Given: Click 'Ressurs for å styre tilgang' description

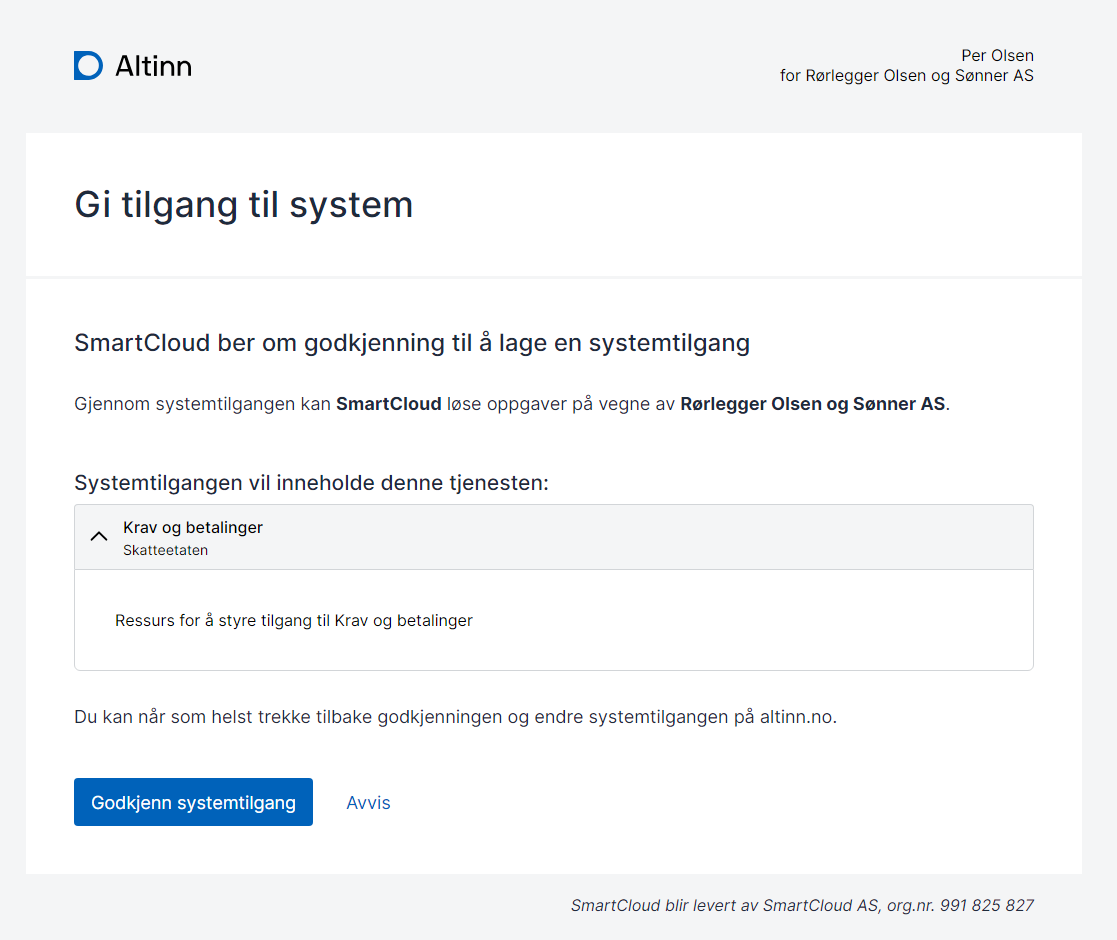Looking at the screenshot, I should click(x=293, y=621).
